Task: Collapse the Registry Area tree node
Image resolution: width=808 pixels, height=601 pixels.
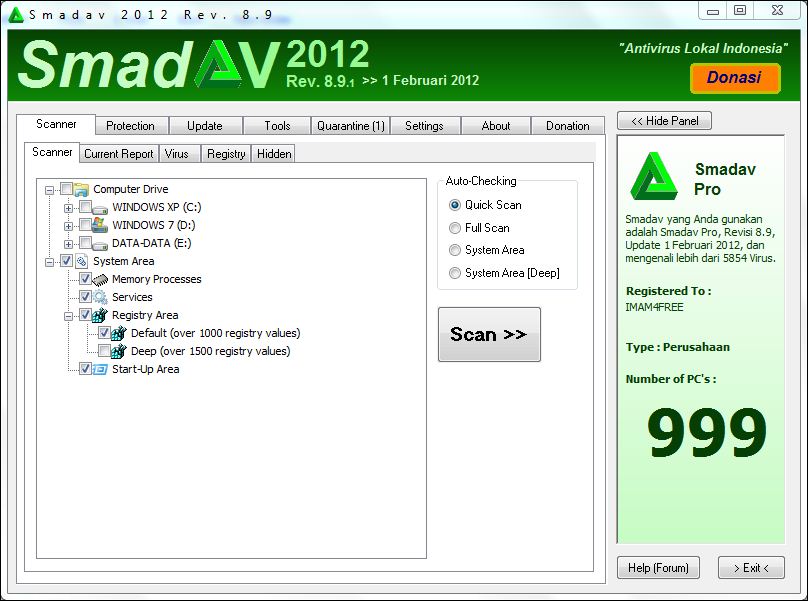Action: click(x=68, y=316)
